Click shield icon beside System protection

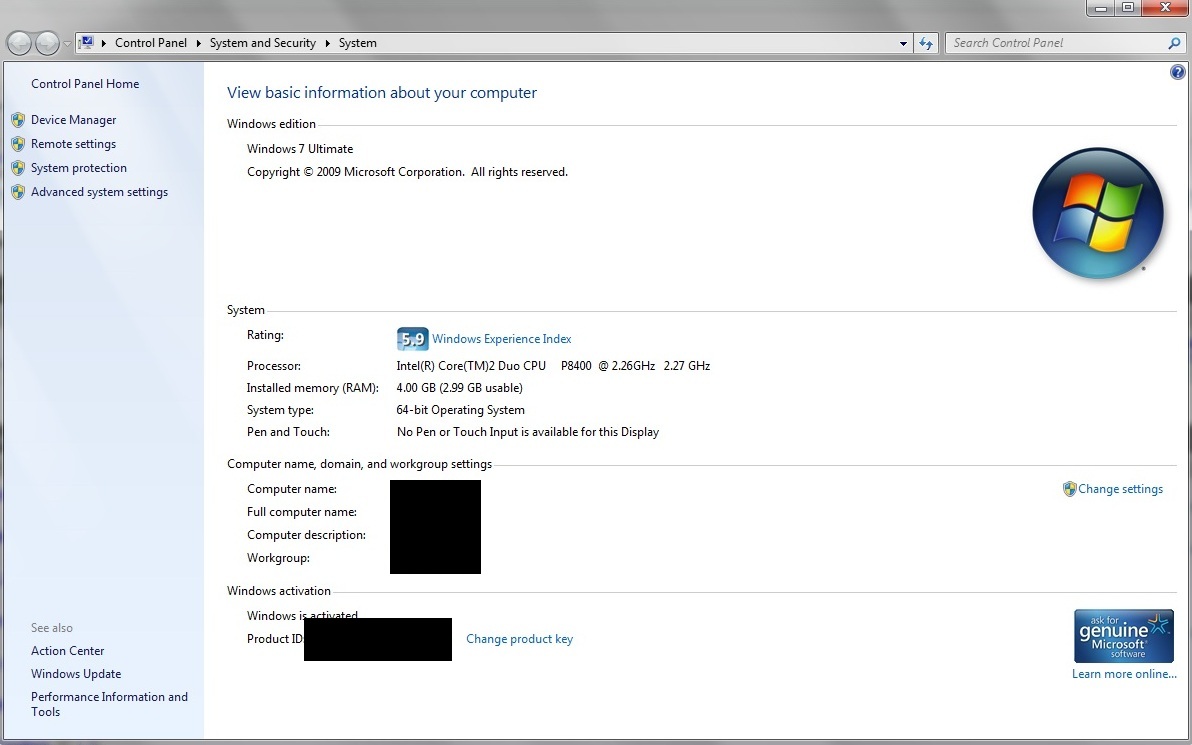18,168
